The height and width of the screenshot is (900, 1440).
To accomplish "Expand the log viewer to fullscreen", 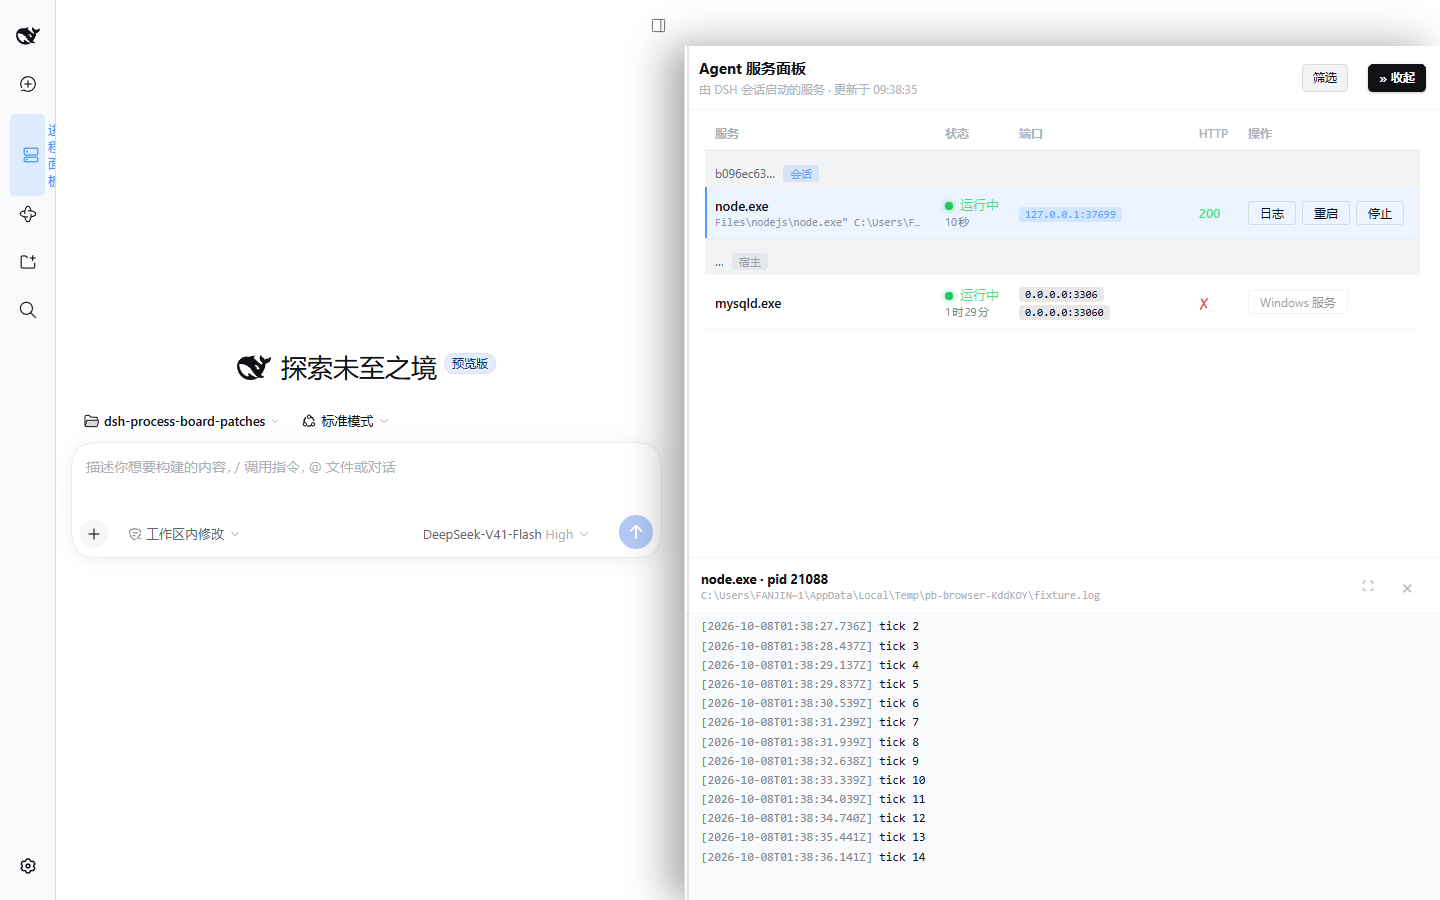I will (x=1368, y=586).
